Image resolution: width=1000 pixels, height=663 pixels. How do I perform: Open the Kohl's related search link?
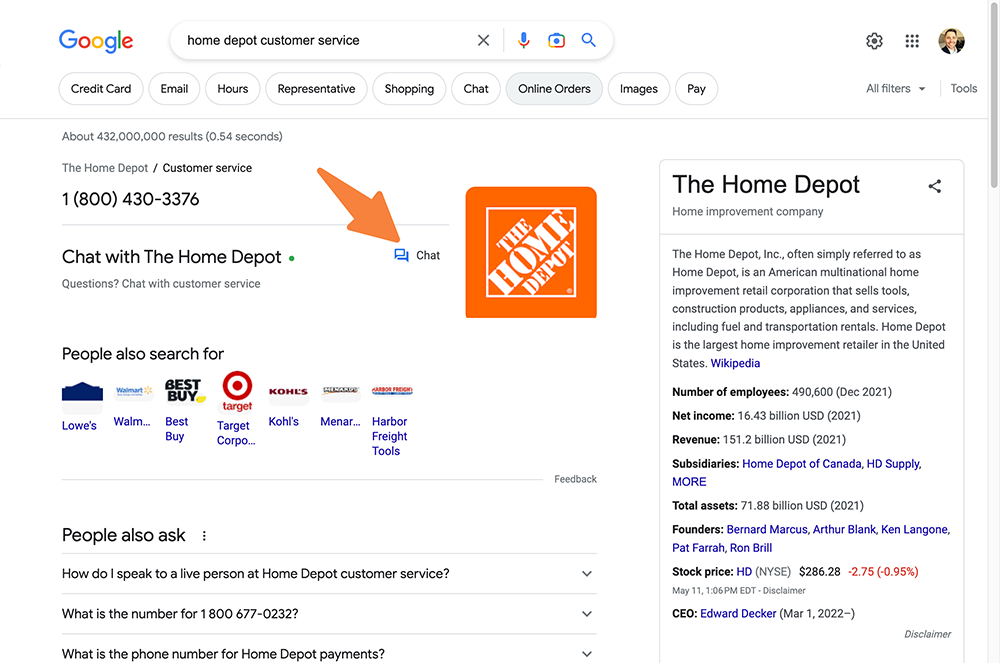(284, 422)
